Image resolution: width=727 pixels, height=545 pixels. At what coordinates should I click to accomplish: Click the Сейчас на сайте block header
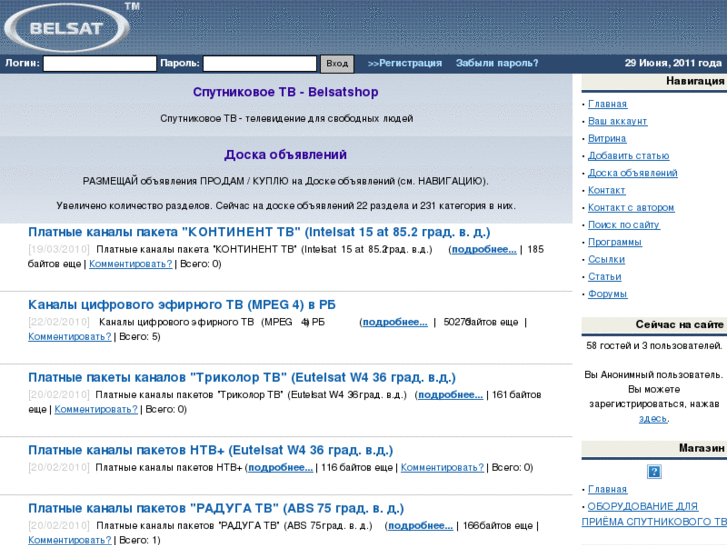(654, 325)
